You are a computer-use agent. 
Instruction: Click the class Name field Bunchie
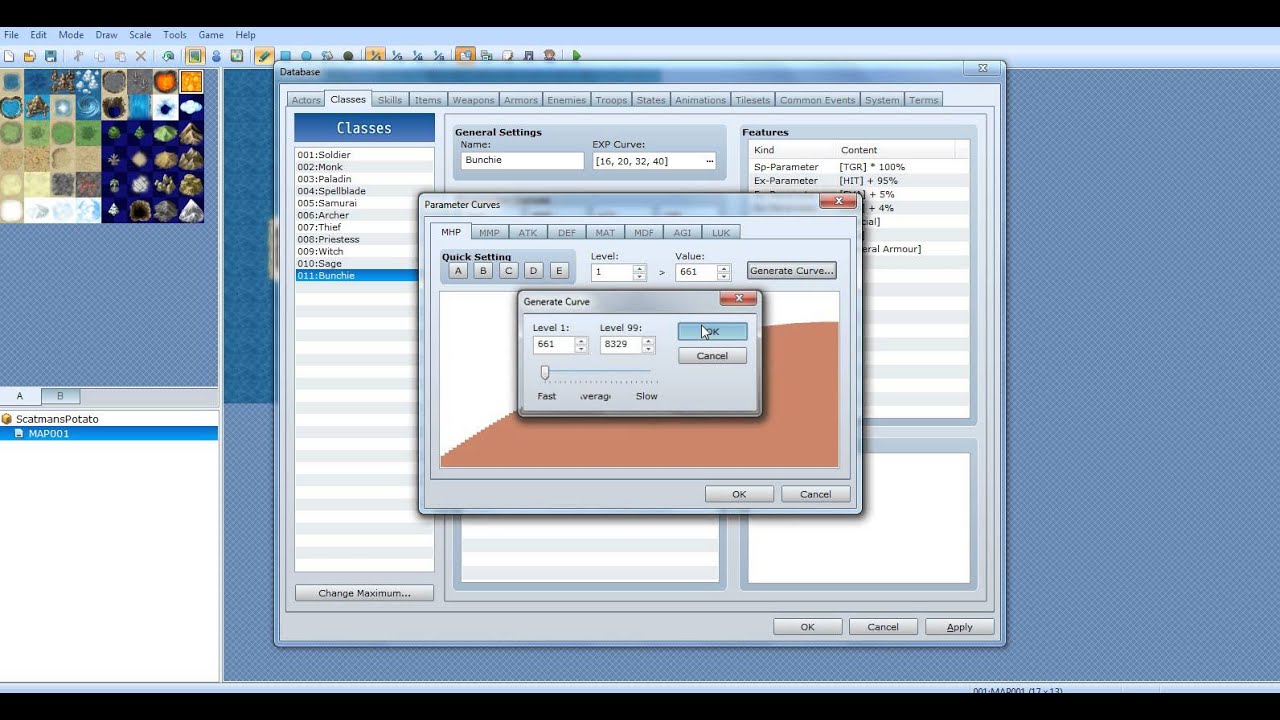(522, 160)
